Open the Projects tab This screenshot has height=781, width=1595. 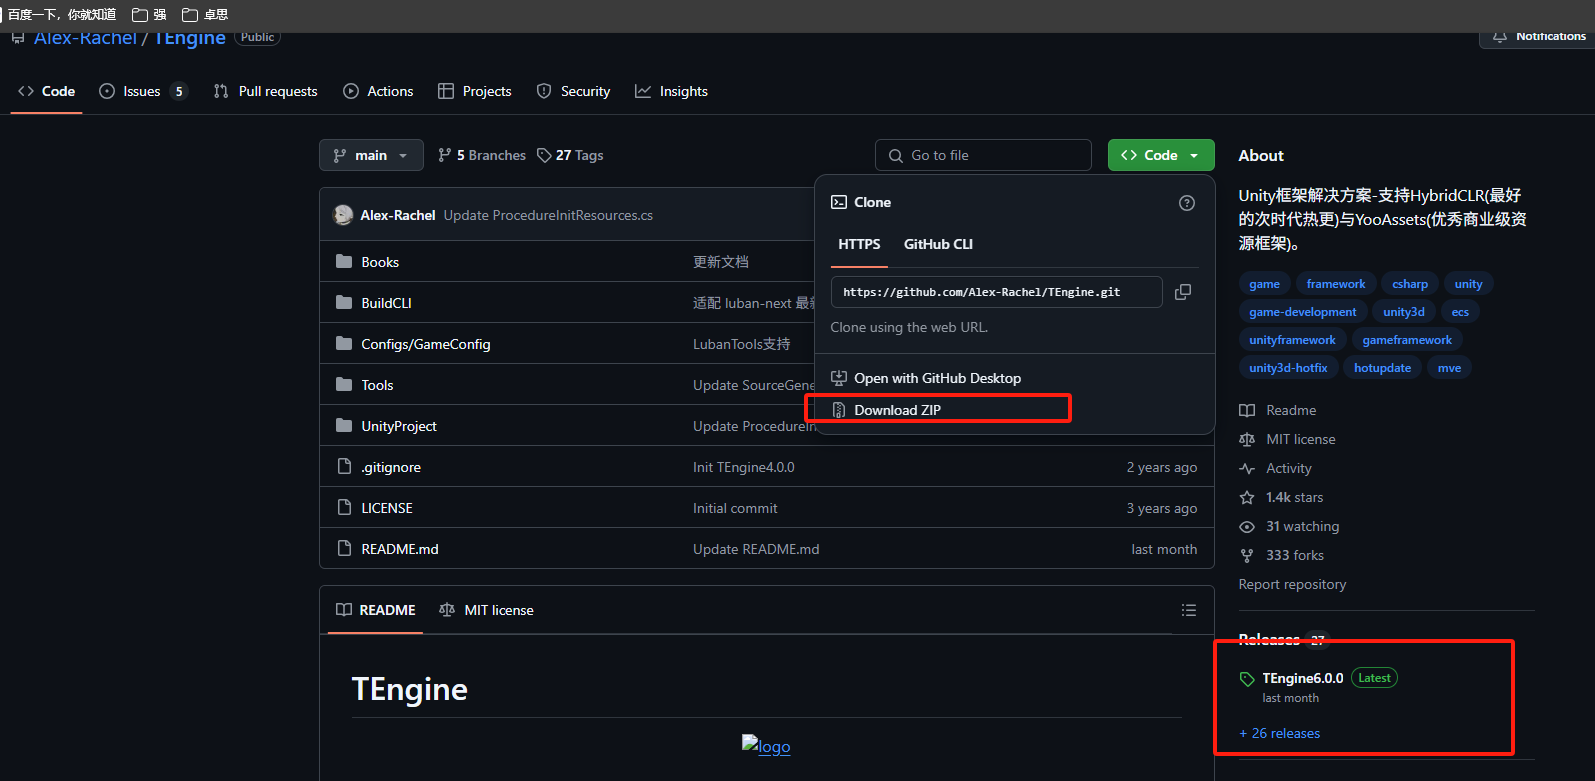475,91
